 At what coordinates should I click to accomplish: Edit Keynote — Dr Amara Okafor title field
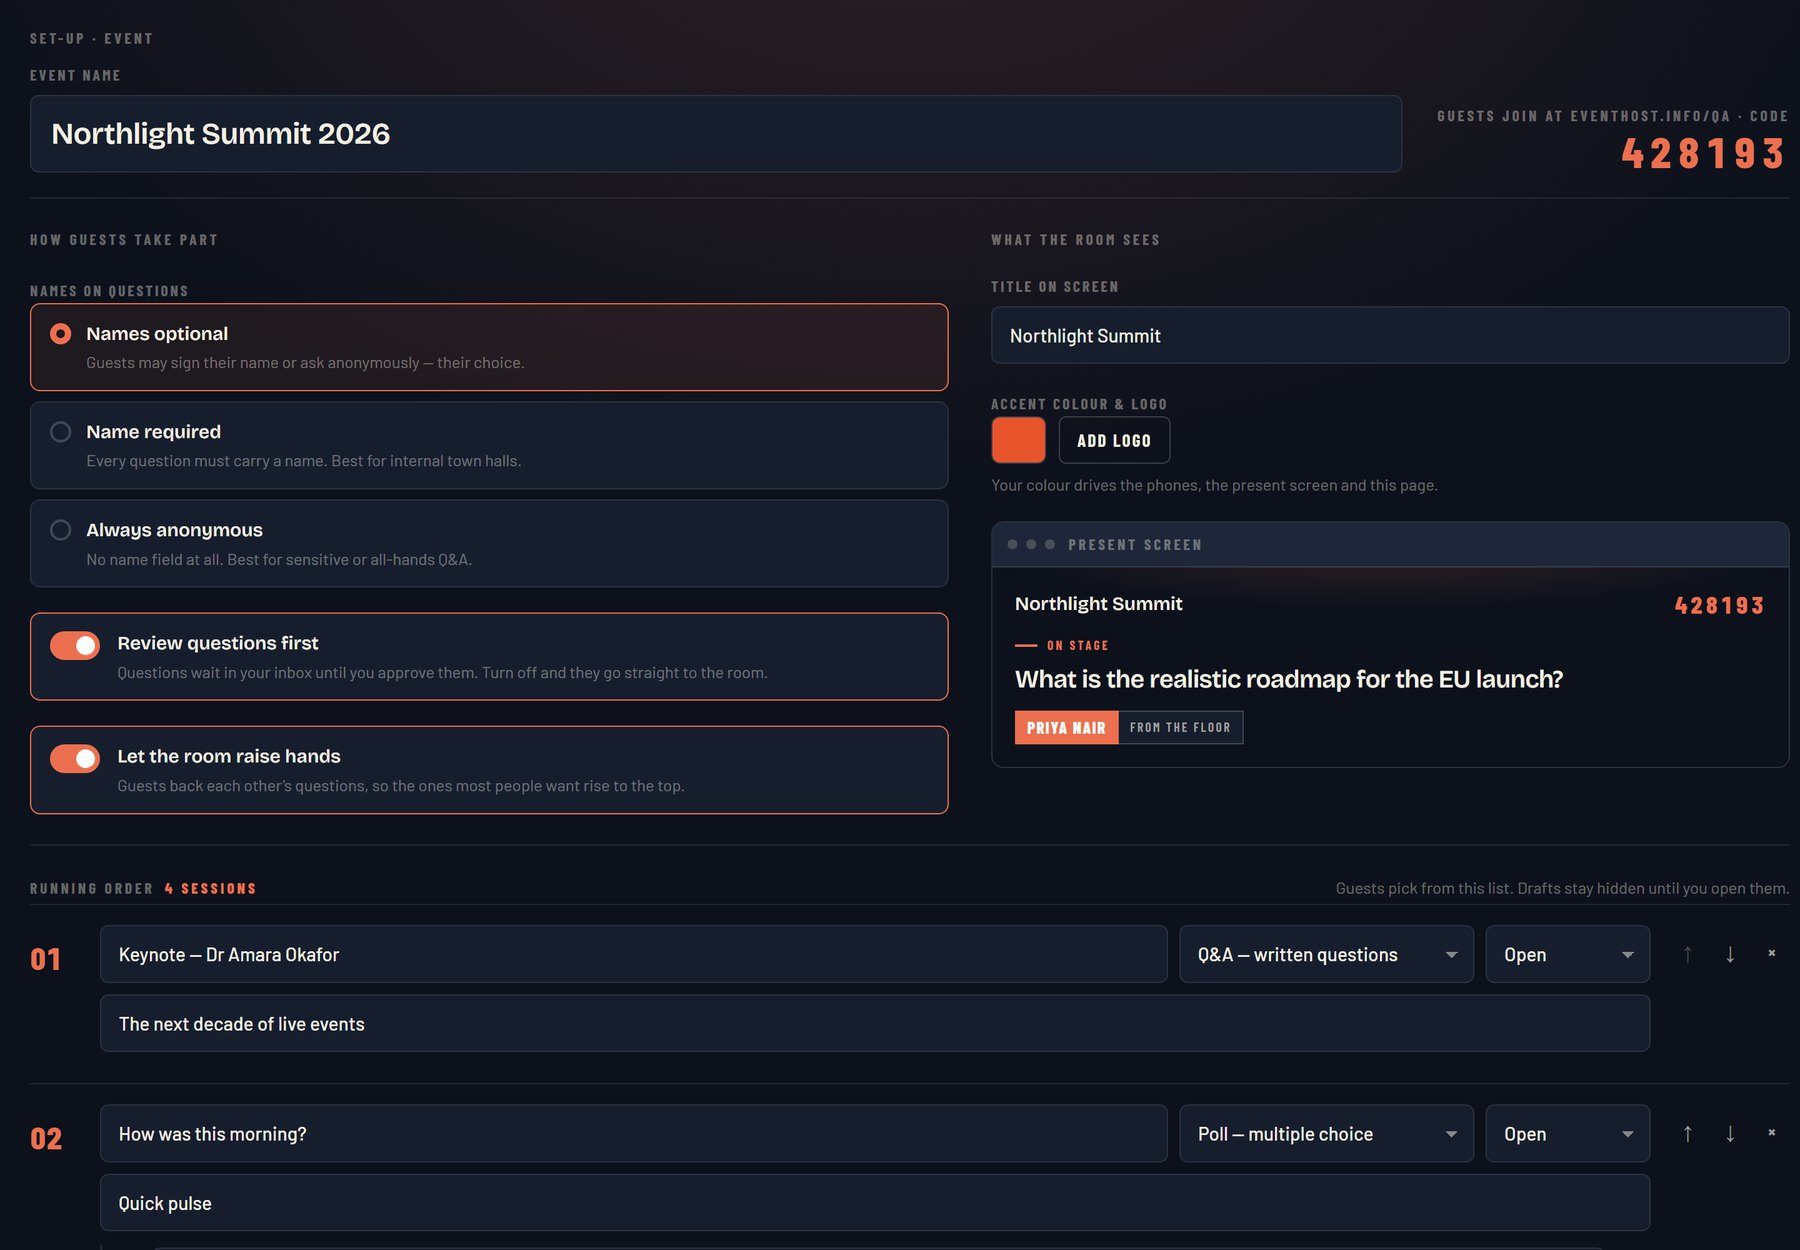click(x=633, y=954)
